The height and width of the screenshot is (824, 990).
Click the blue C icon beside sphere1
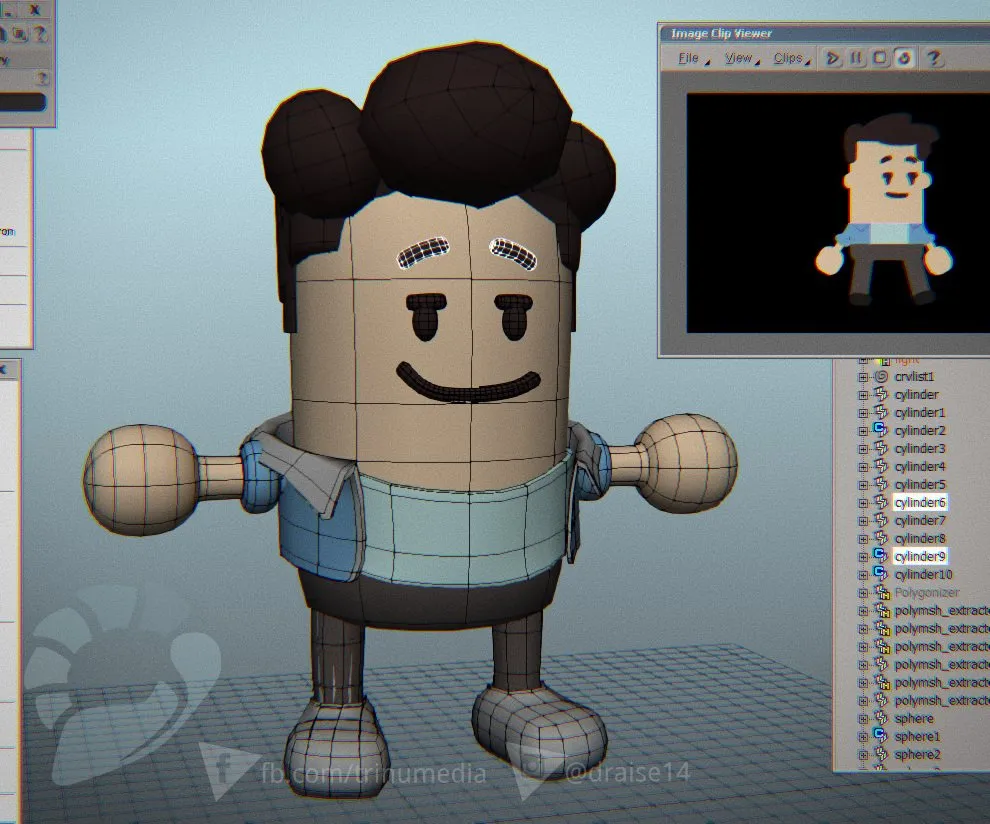[881, 736]
